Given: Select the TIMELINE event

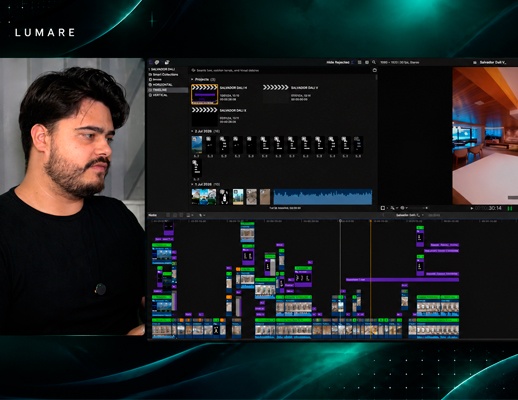Looking at the screenshot, I should coord(168,90).
